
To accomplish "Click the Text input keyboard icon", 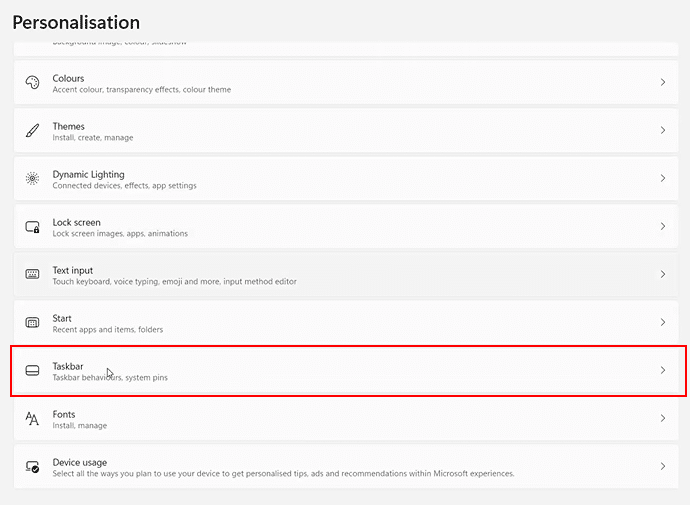I will pos(32,275).
